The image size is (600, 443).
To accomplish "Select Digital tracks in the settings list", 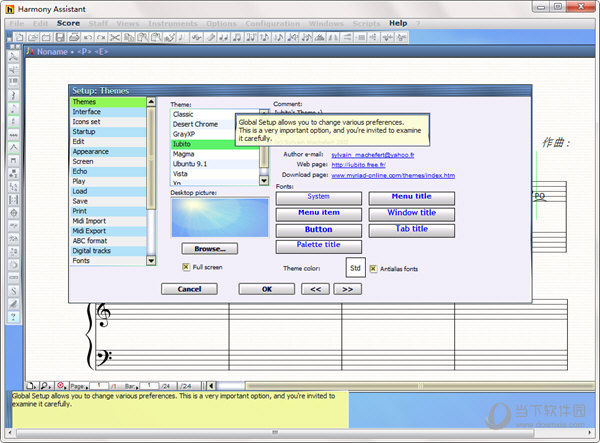I will pyautogui.click(x=108, y=251).
